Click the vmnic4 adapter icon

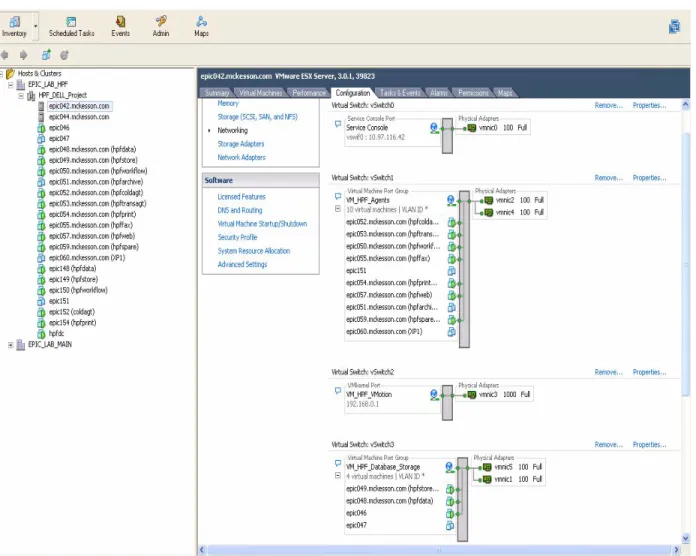489,213
